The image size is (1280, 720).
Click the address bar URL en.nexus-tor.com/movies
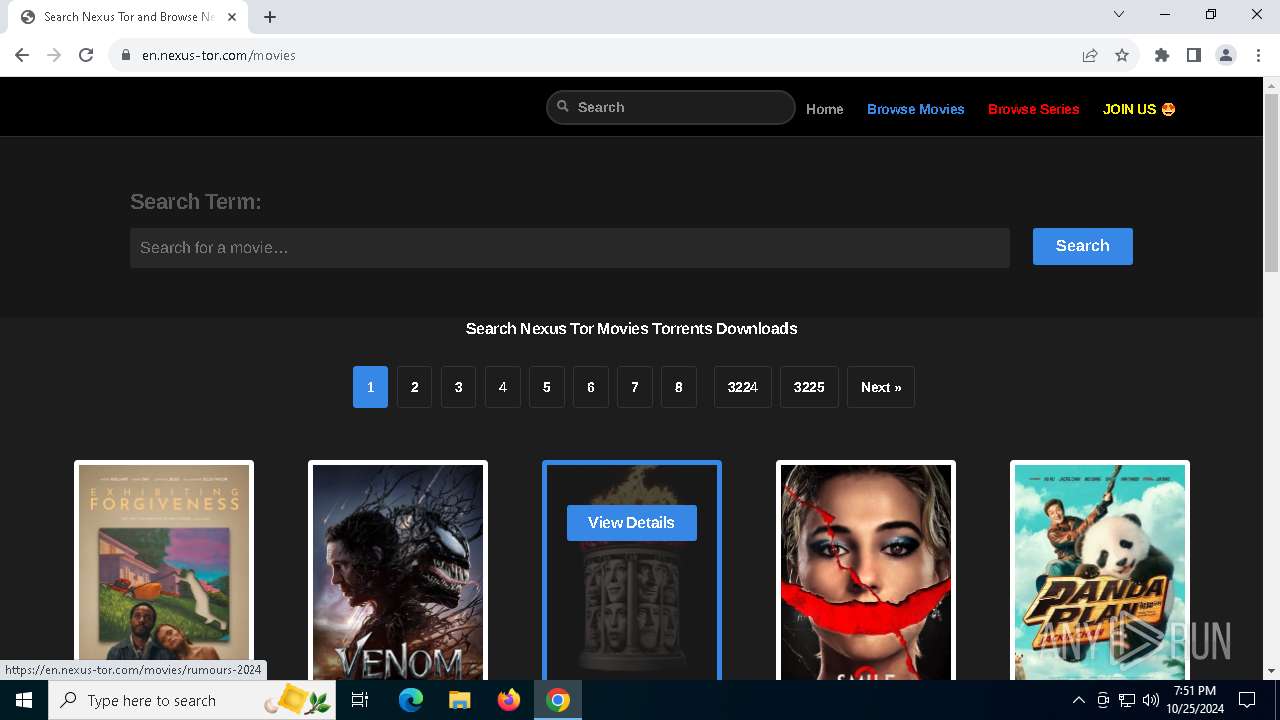pyautogui.click(x=219, y=56)
